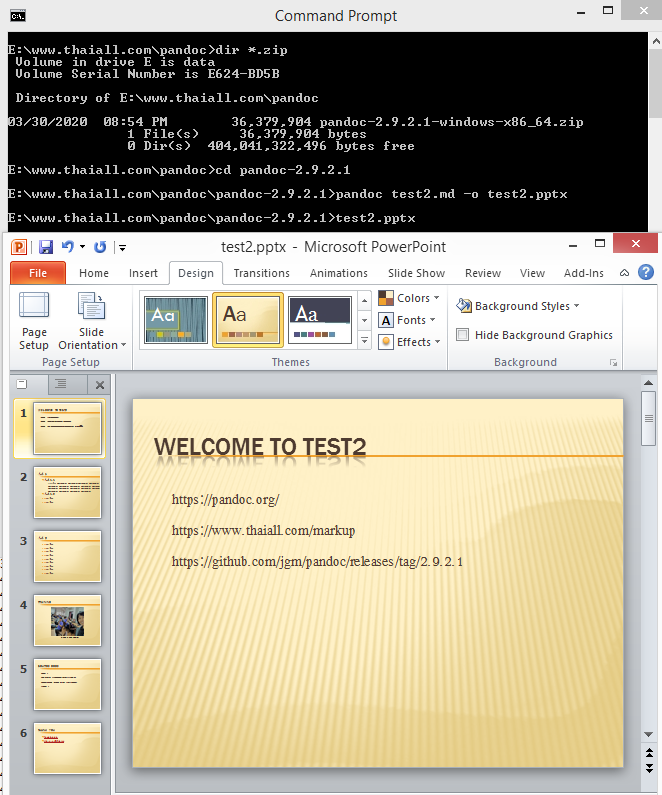
Task: Close the slides thumbnail pane
Action: [99, 384]
